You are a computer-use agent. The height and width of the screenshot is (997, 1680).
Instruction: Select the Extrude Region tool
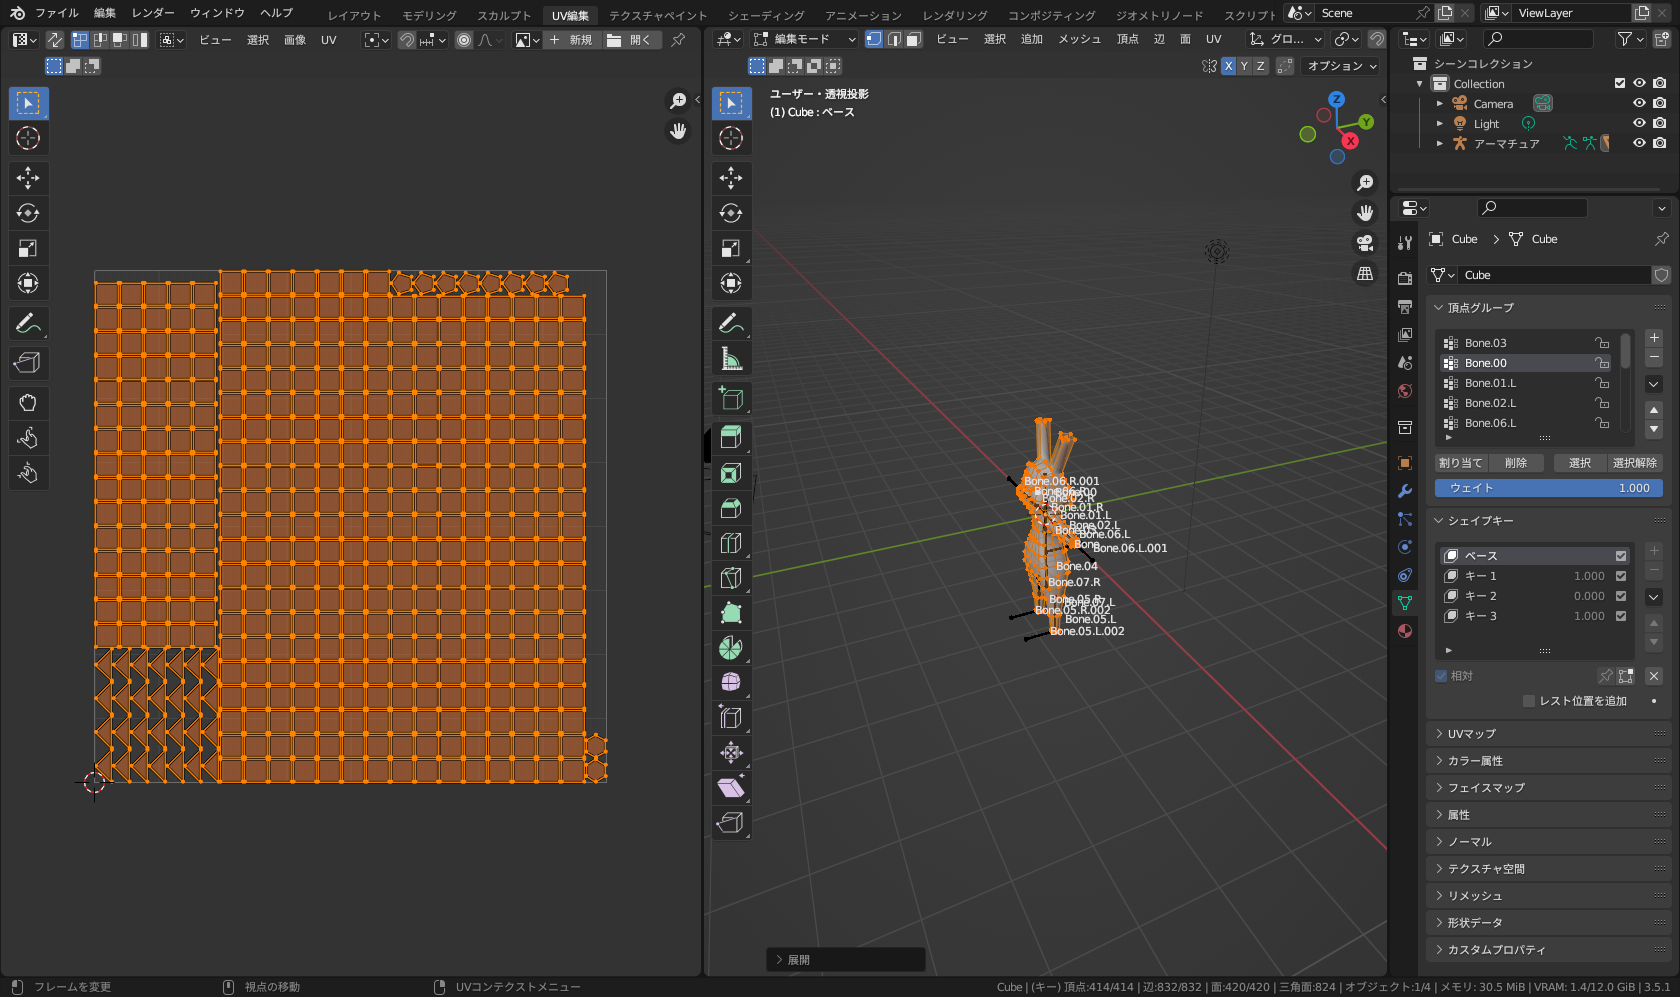pyautogui.click(x=731, y=438)
